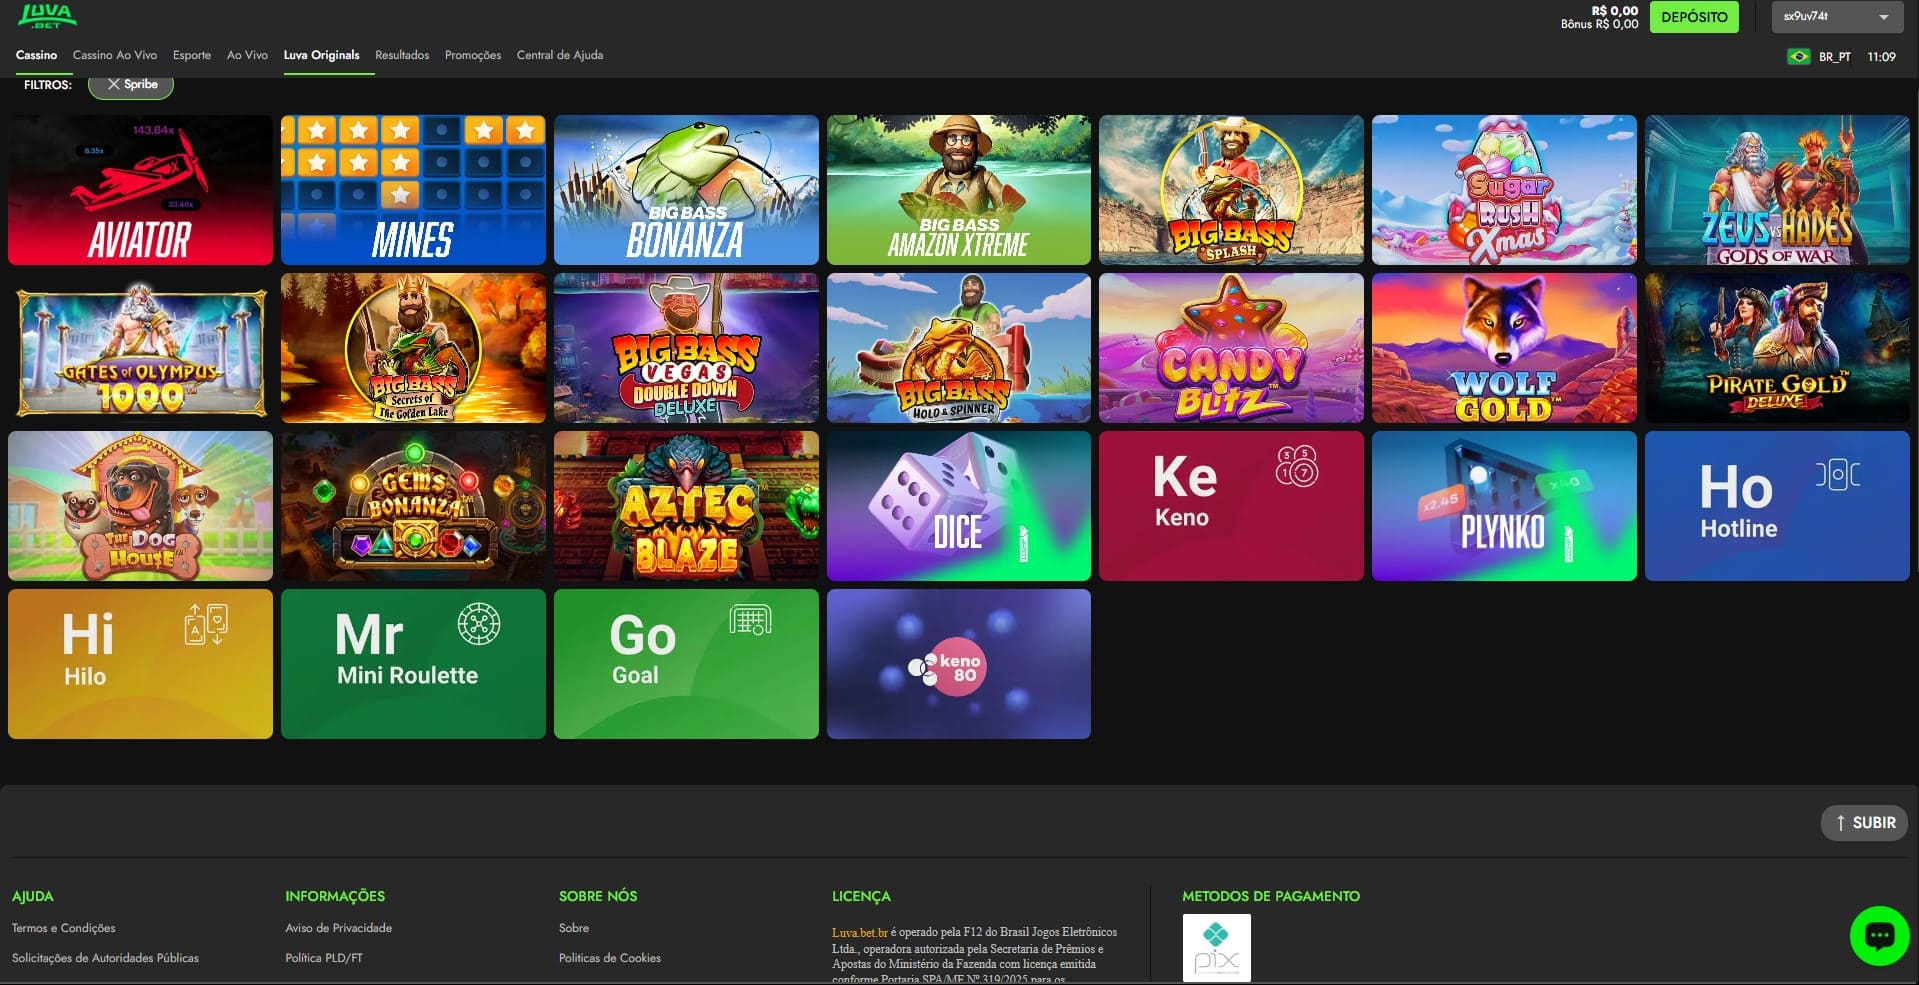Screen dimensions: 1919x985
Task: Open Big Bass Amazon Xtreme game
Action: [959, 190]
